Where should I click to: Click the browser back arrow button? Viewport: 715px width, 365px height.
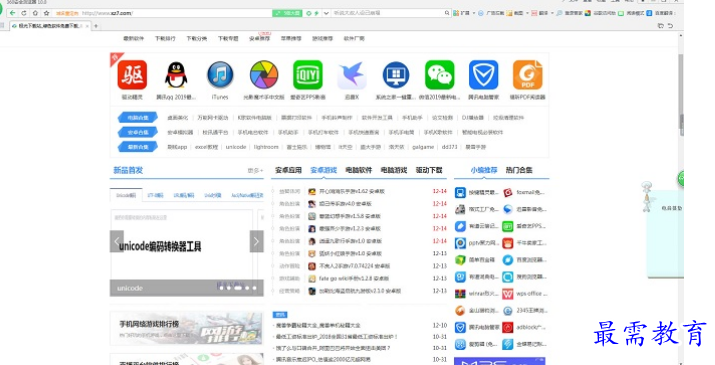(x=12, y=13)
